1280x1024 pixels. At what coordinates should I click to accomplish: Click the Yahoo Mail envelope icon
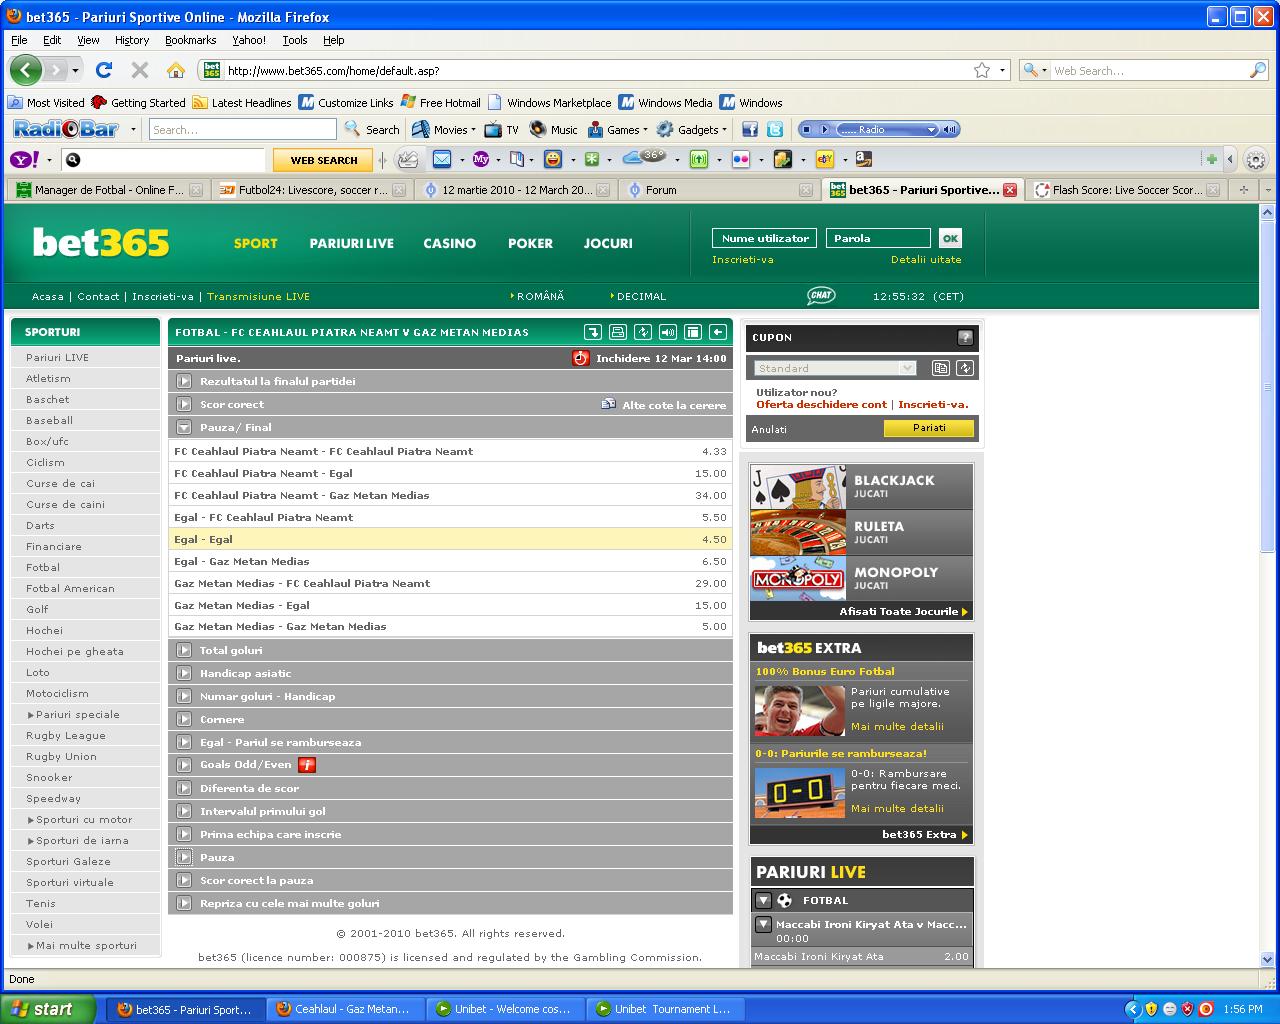click(x=441, y=159)
